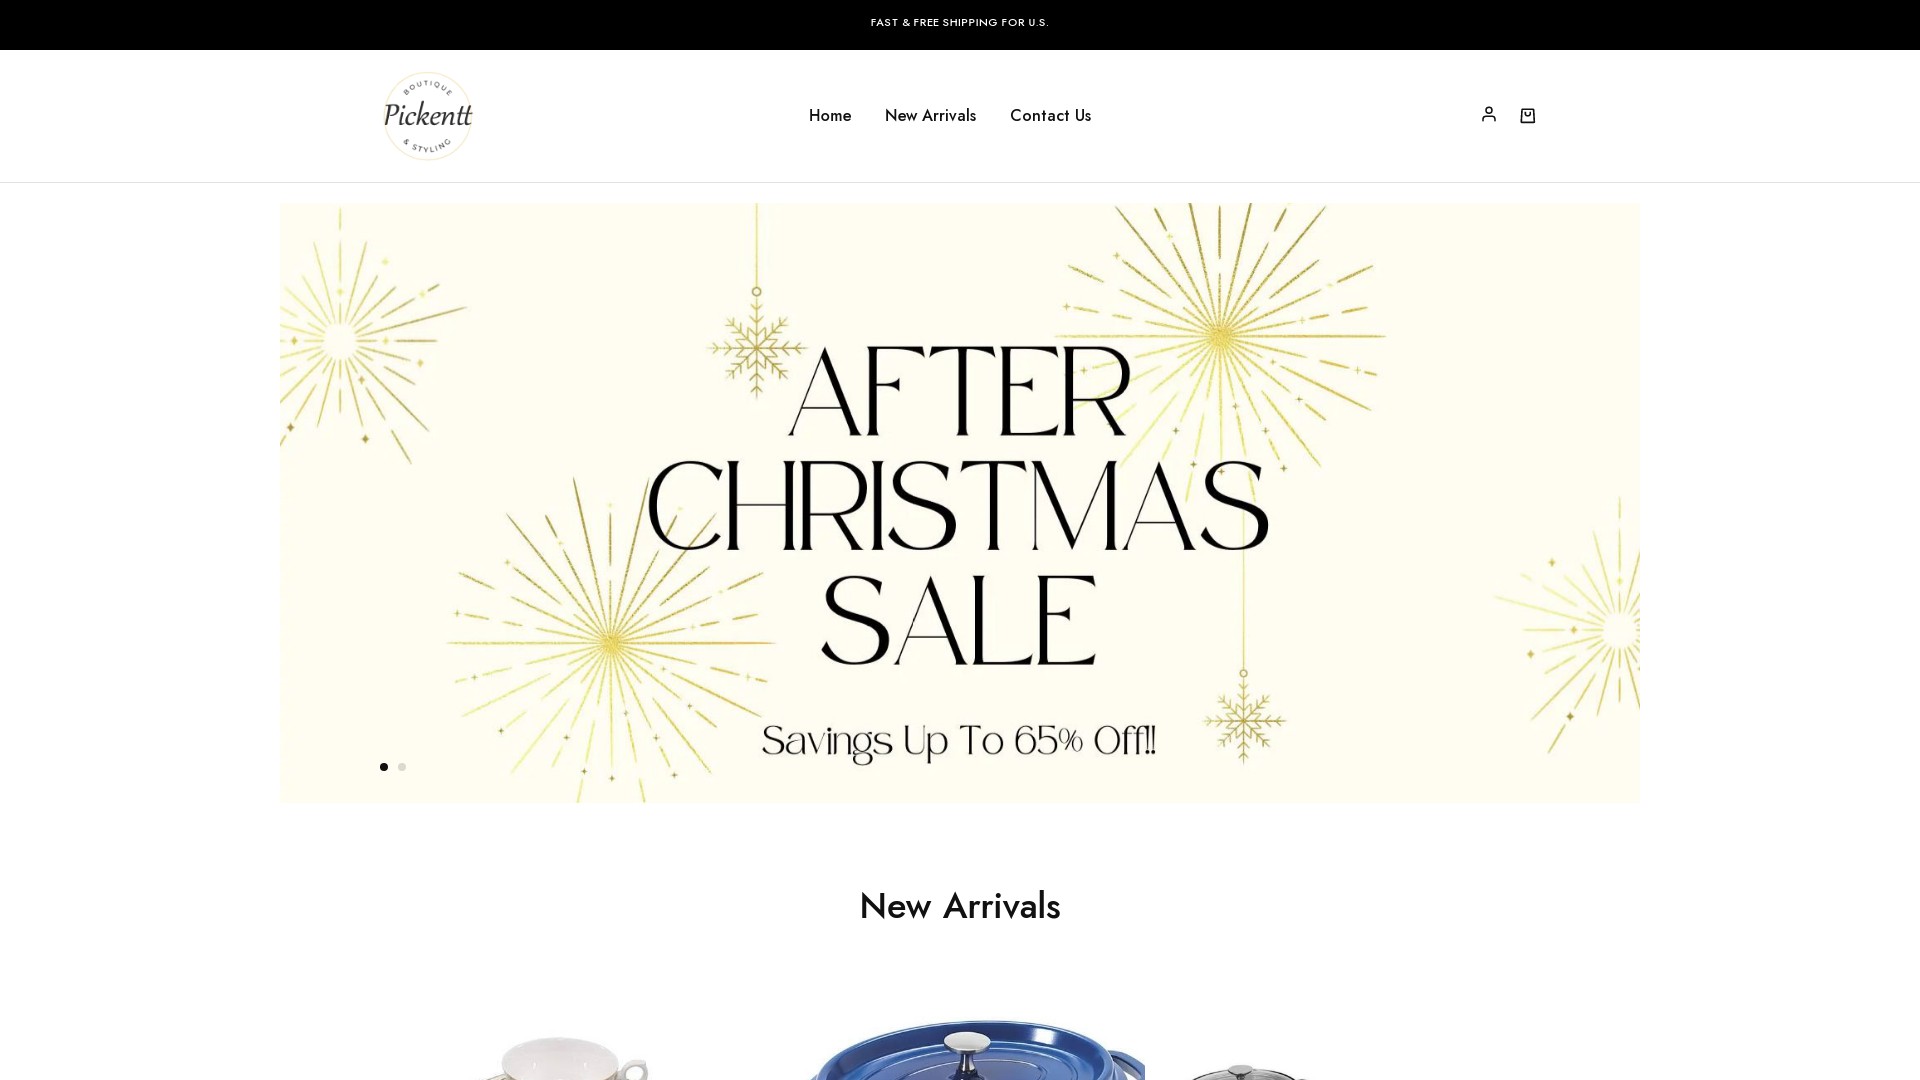Open the glass-lid pot product image
The width and height of the screenshot is (1920, 1080).
point(1245,1070)
